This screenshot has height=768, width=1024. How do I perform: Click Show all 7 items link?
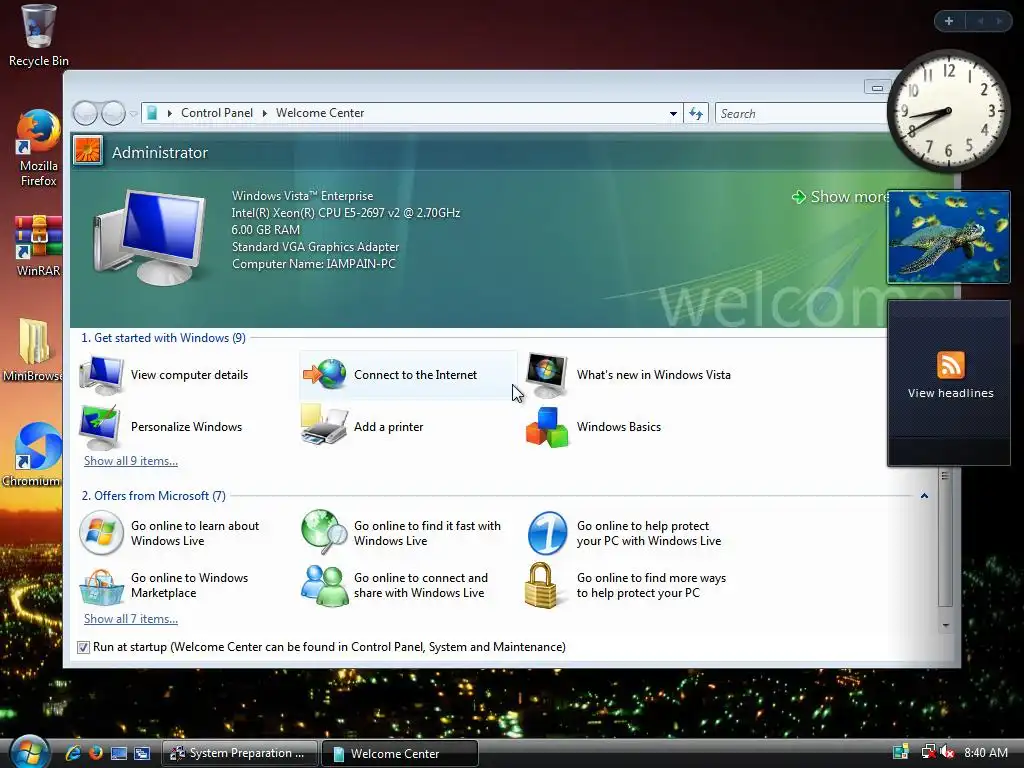pyautogui.click(x=131, y=618)
